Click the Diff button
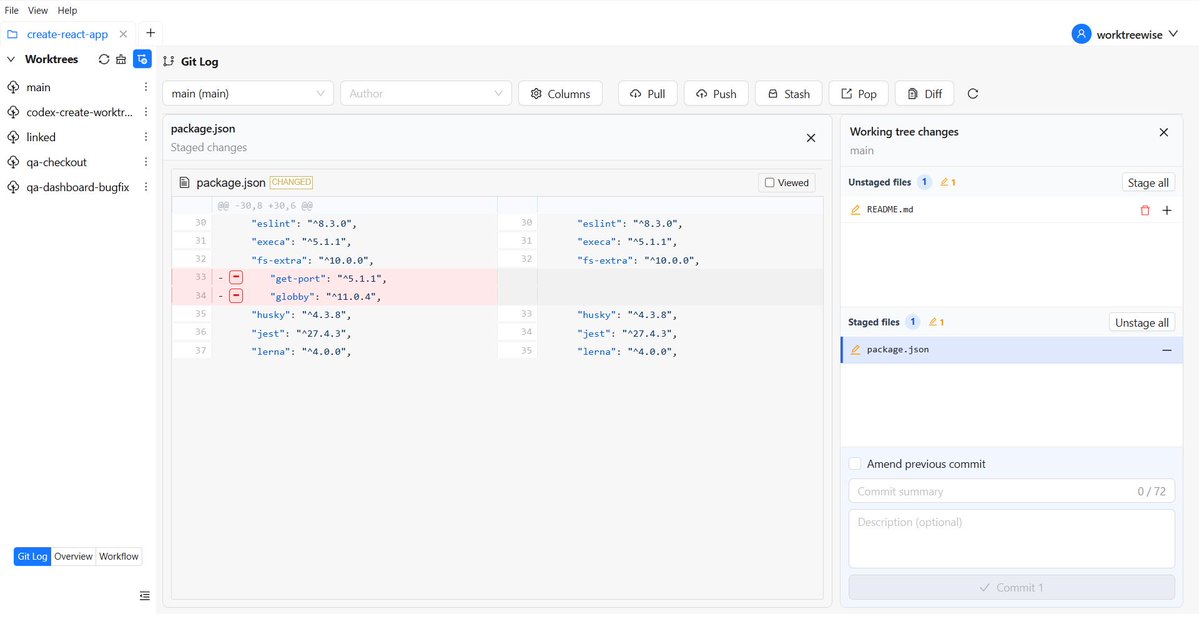The image size is (1199, 619). point(924,93)
